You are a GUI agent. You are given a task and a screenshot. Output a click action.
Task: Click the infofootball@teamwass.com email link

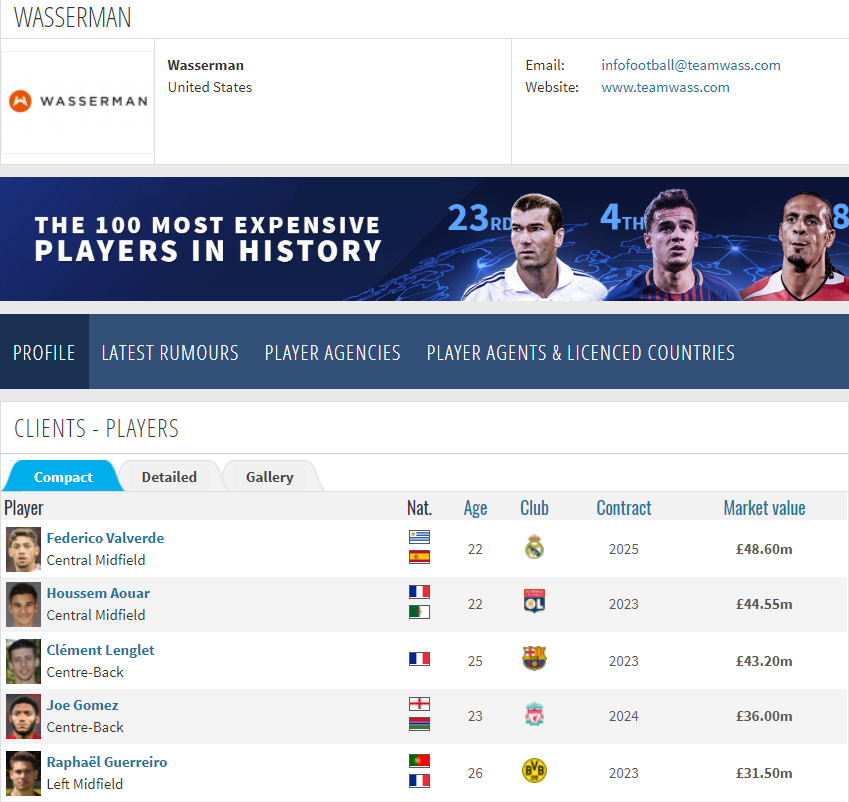coord(691,65)
